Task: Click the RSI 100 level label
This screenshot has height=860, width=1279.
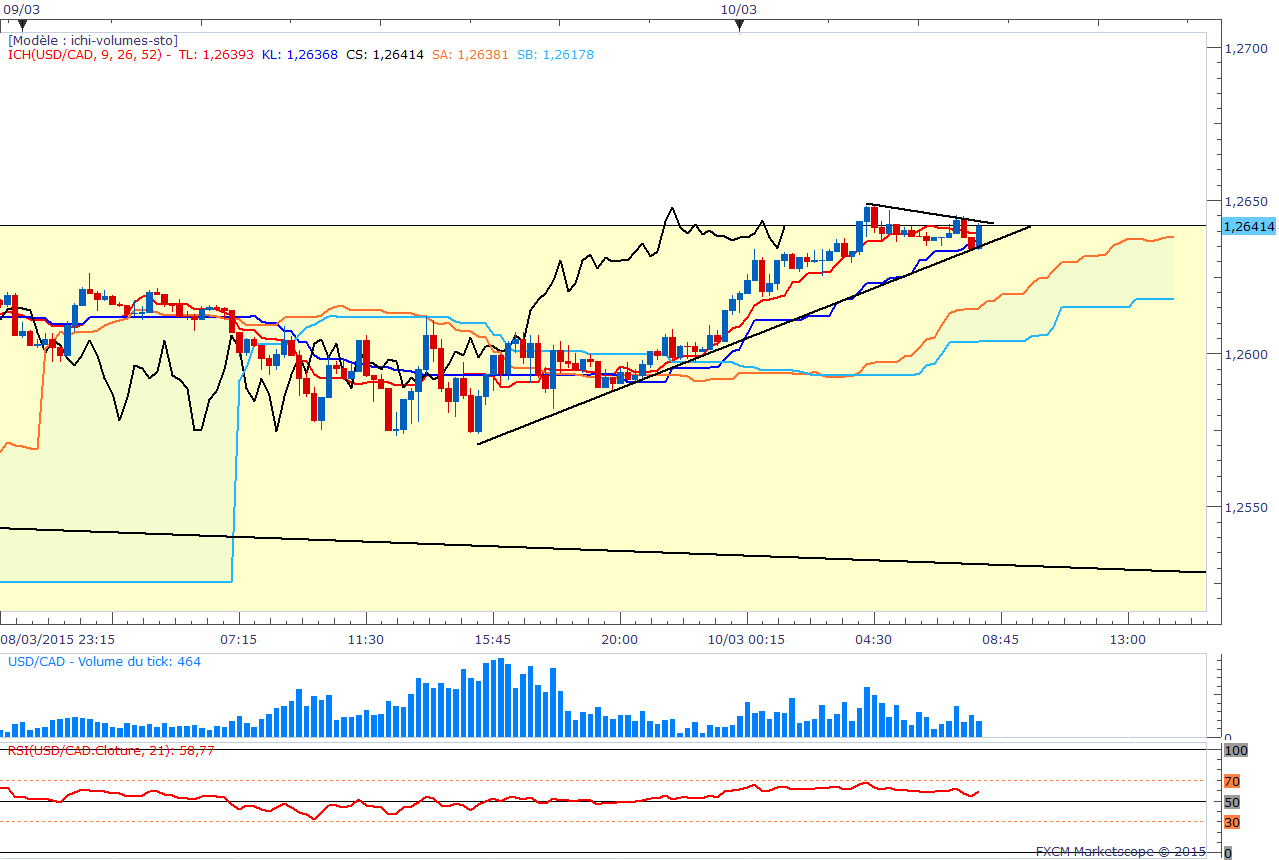Action: coord(1235,750)
